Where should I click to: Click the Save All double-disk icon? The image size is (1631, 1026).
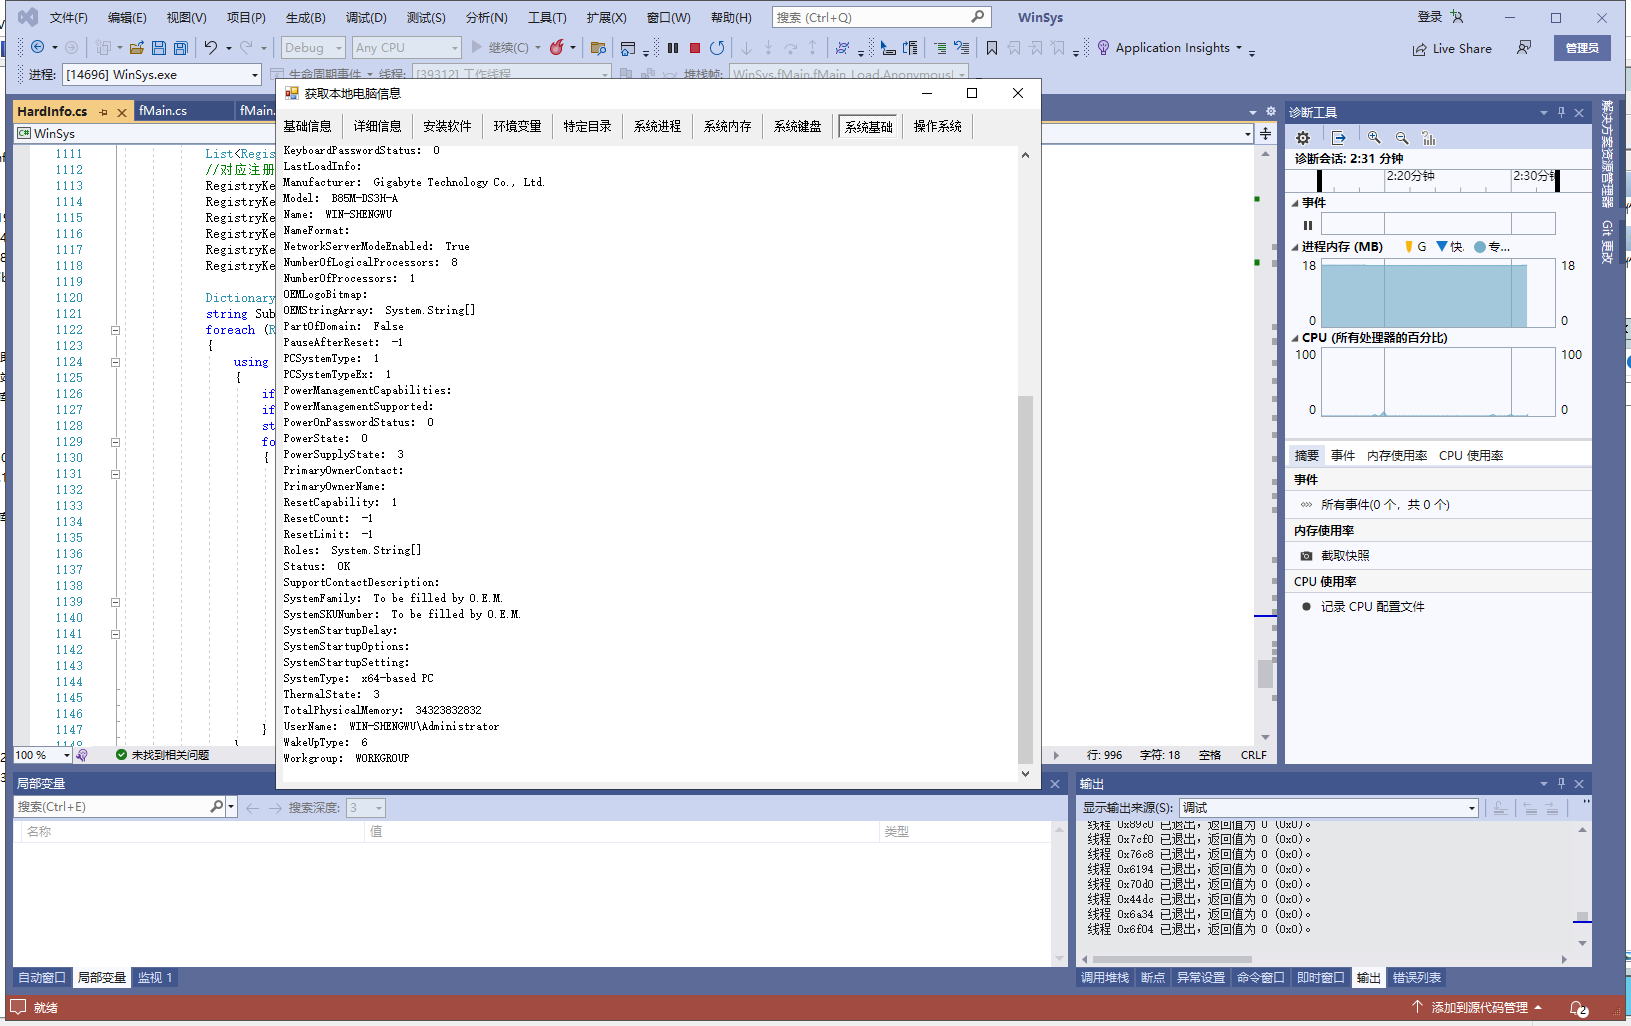tap(181, 47)
